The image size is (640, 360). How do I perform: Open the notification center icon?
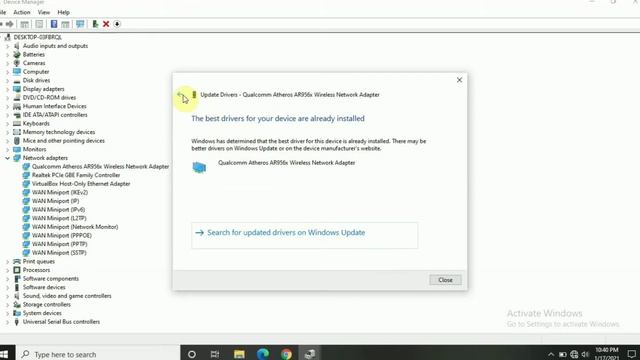click(631, 354)
